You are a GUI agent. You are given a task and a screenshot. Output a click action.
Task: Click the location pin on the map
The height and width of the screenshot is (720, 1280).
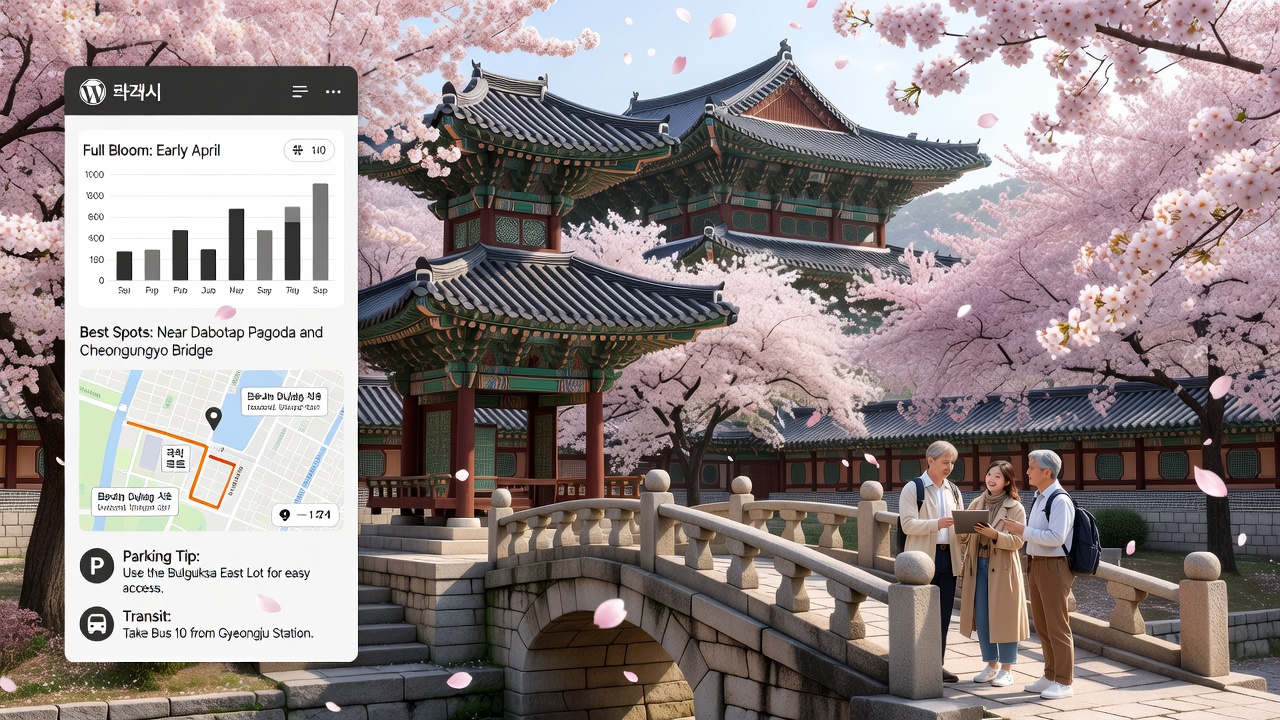(212, 419)
